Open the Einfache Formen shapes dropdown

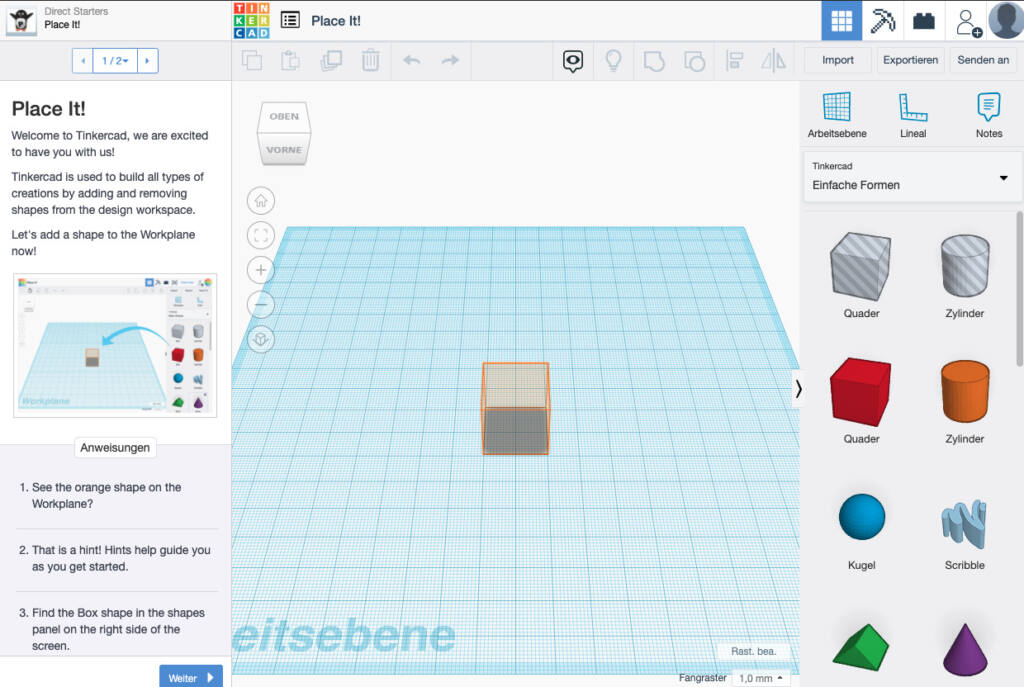click(911, 177)
